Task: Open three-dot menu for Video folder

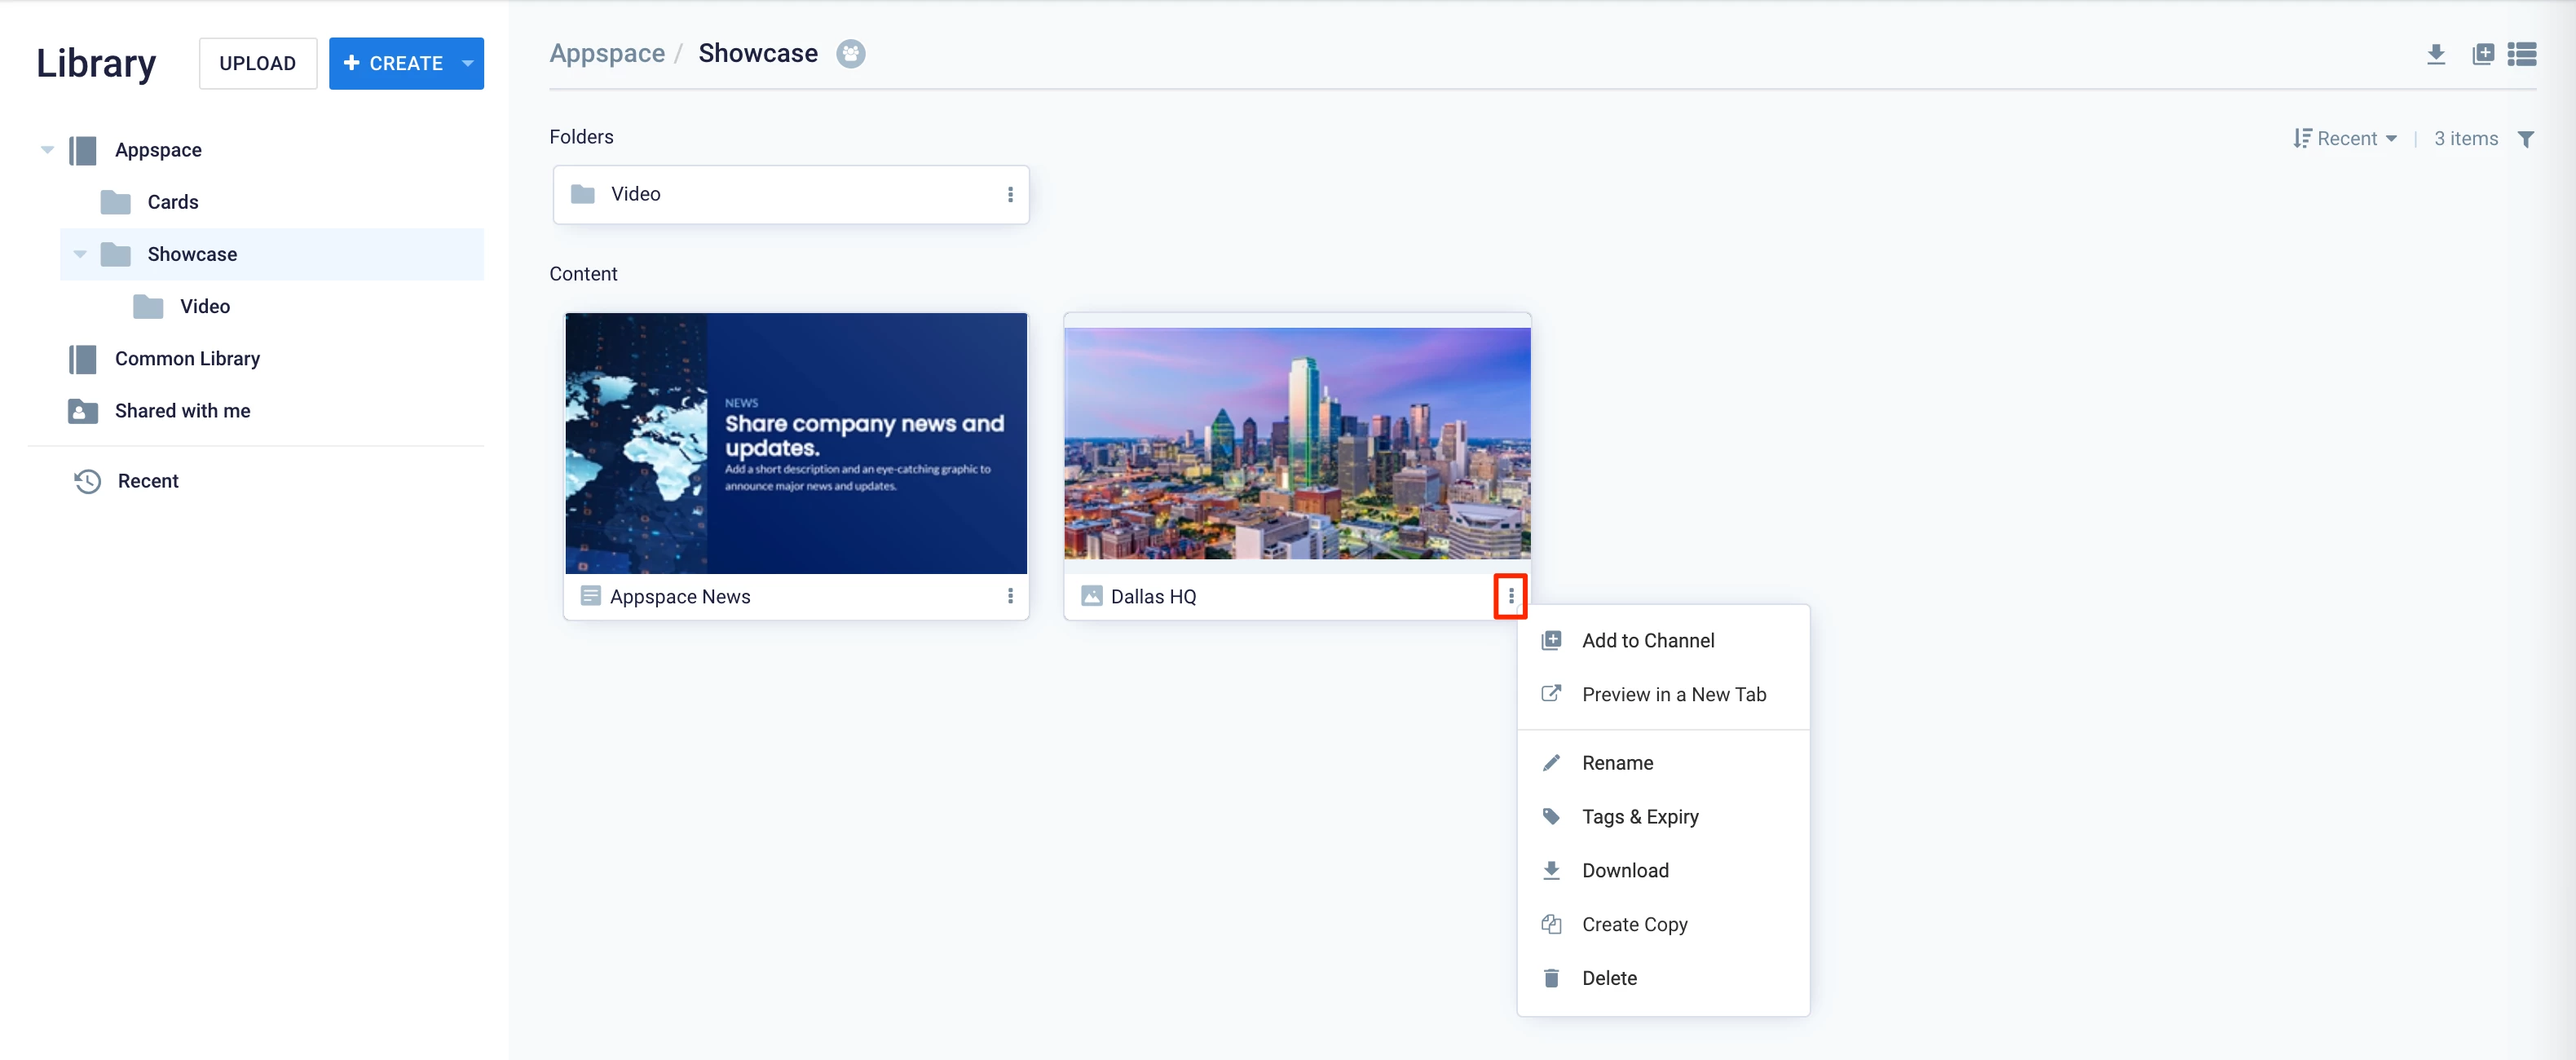Action: 1010,194
